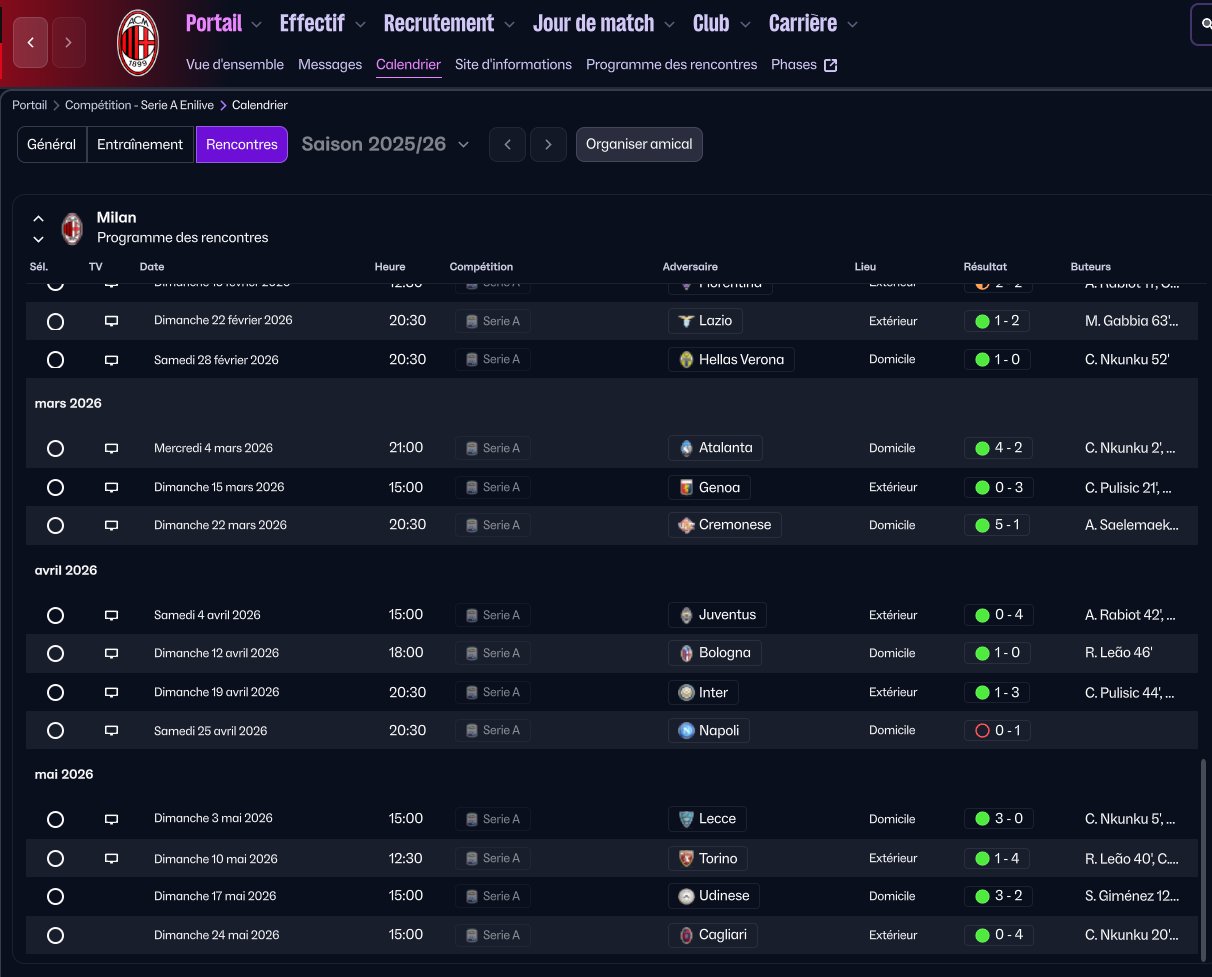
Task: Click the Napoli club badge icon
Action: pyautogui.click(x=686, y=731)
